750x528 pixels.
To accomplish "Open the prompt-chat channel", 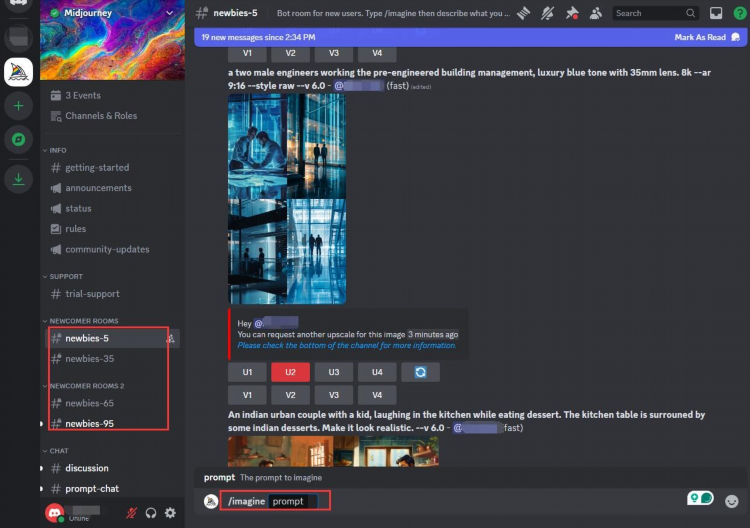I will click(x=112, y=489).
